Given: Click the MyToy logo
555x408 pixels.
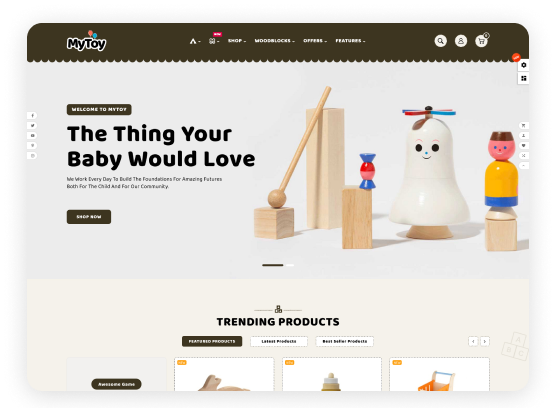Looking at the screenshot, I should [86, 41].
